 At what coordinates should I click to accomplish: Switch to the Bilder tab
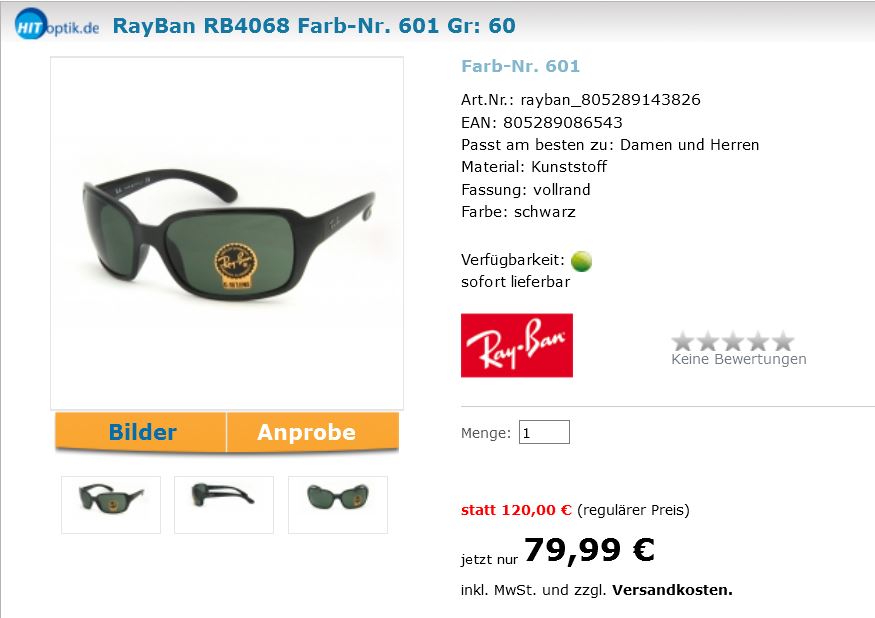tap(141, 432)
